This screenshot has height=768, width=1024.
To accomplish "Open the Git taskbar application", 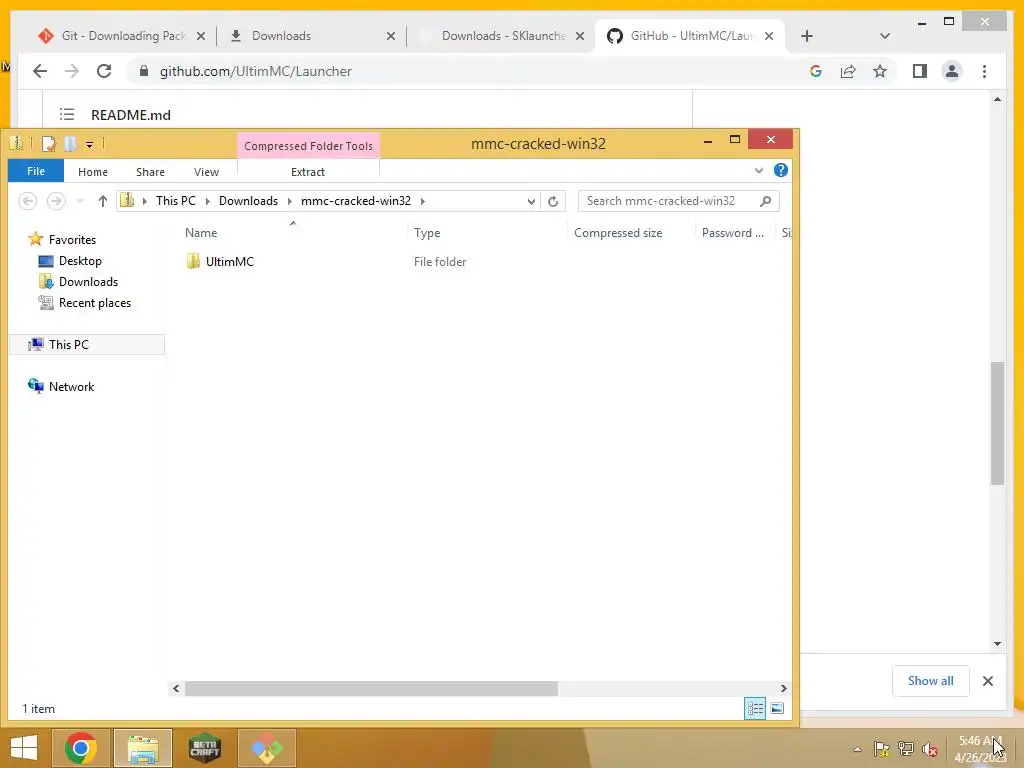I will tap(267, 748).
